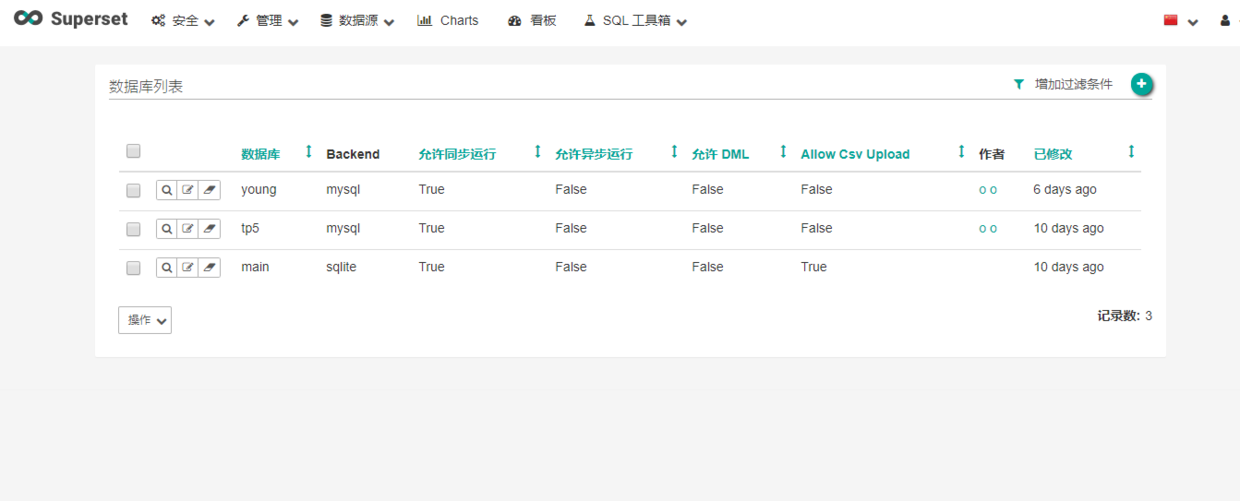Check the box for young database row
The image size is (1240, 501).
click(x=133, y=190)
